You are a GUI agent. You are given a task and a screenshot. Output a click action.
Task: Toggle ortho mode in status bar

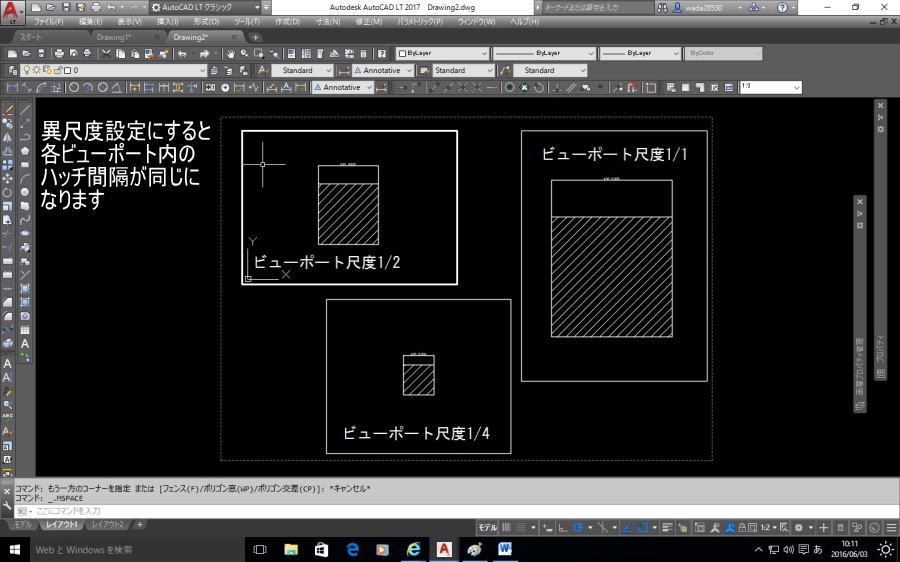(x=563, y=527)
